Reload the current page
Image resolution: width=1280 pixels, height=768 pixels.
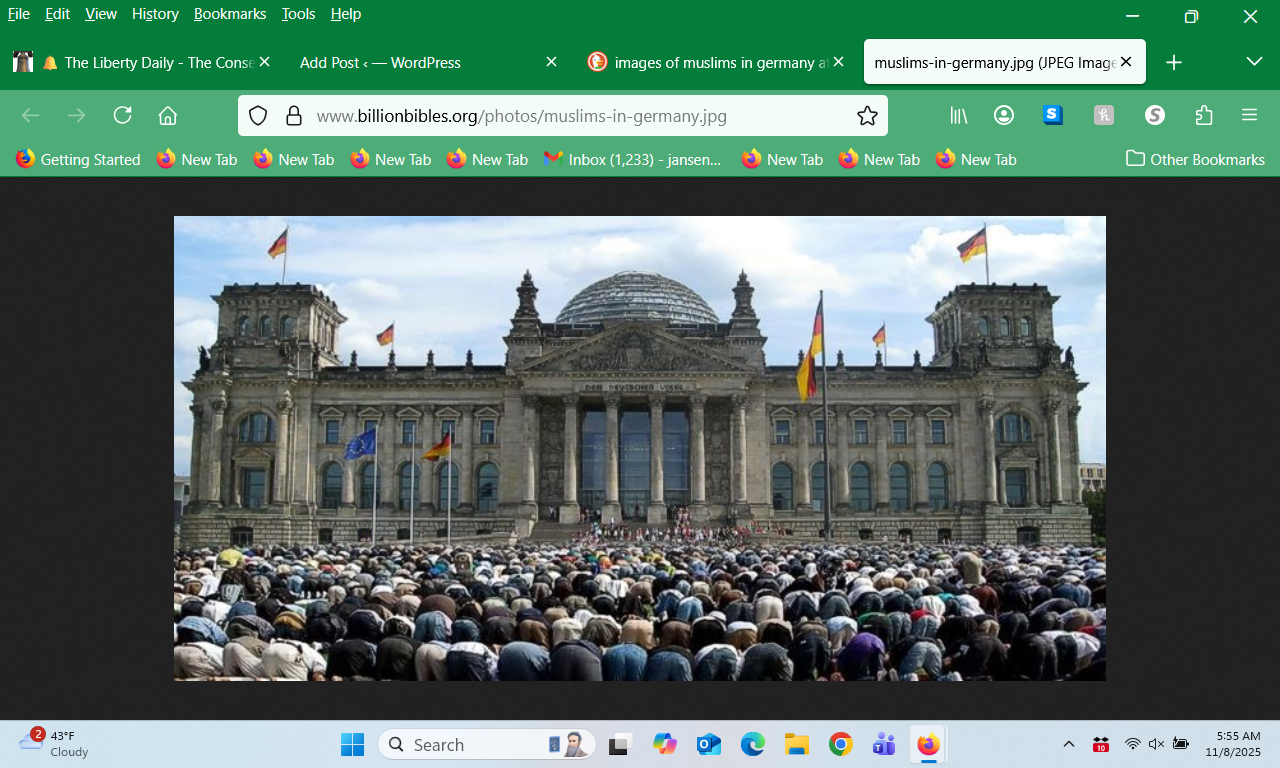pyautogui.click(x=122, y=115)
